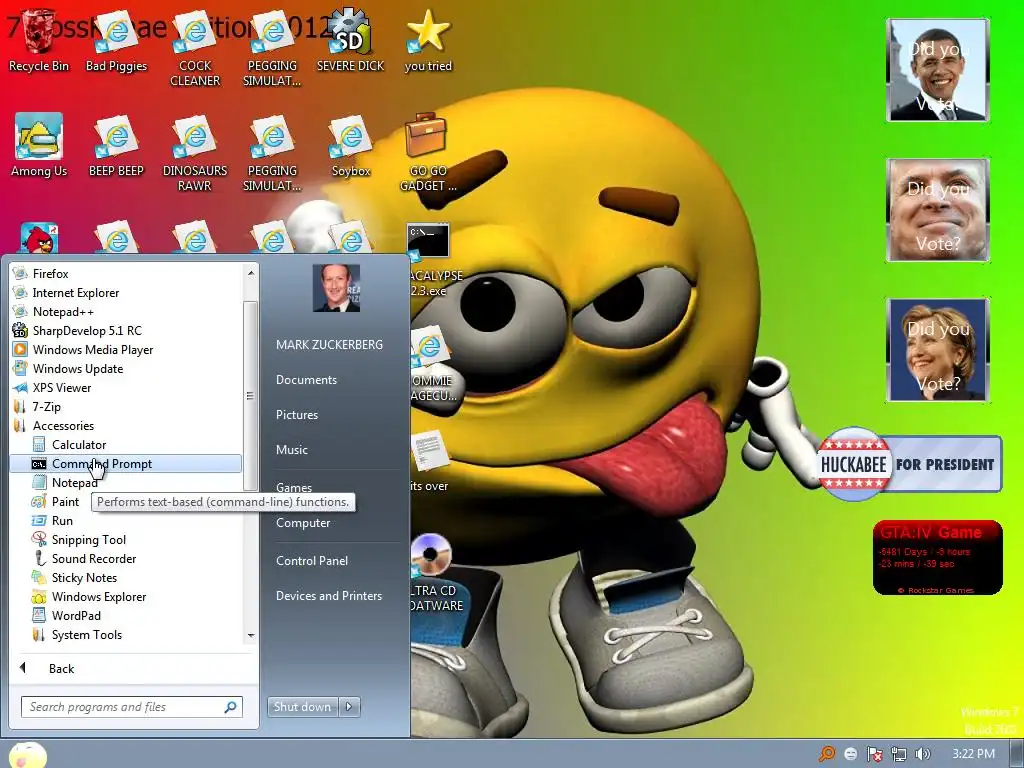
Task: Open Documents from the Start menu
Action: 306,380
